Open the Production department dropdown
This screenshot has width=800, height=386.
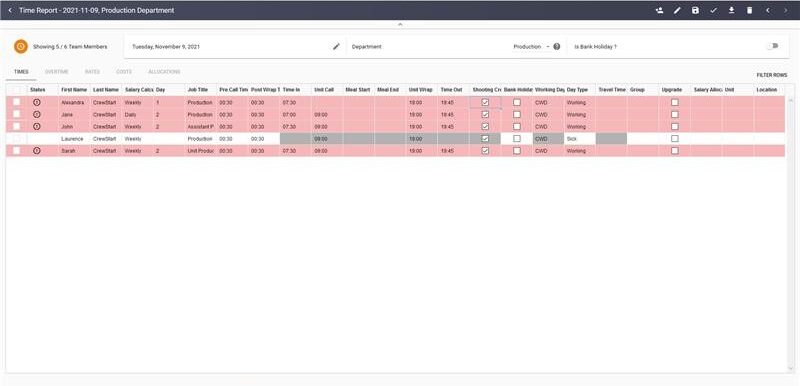[x=531, y=46]
